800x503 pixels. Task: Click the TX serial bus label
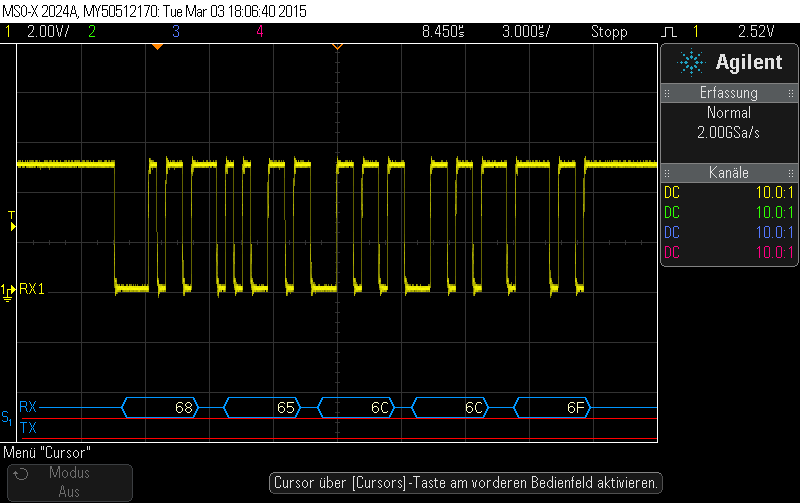click(x=28, y=427)
